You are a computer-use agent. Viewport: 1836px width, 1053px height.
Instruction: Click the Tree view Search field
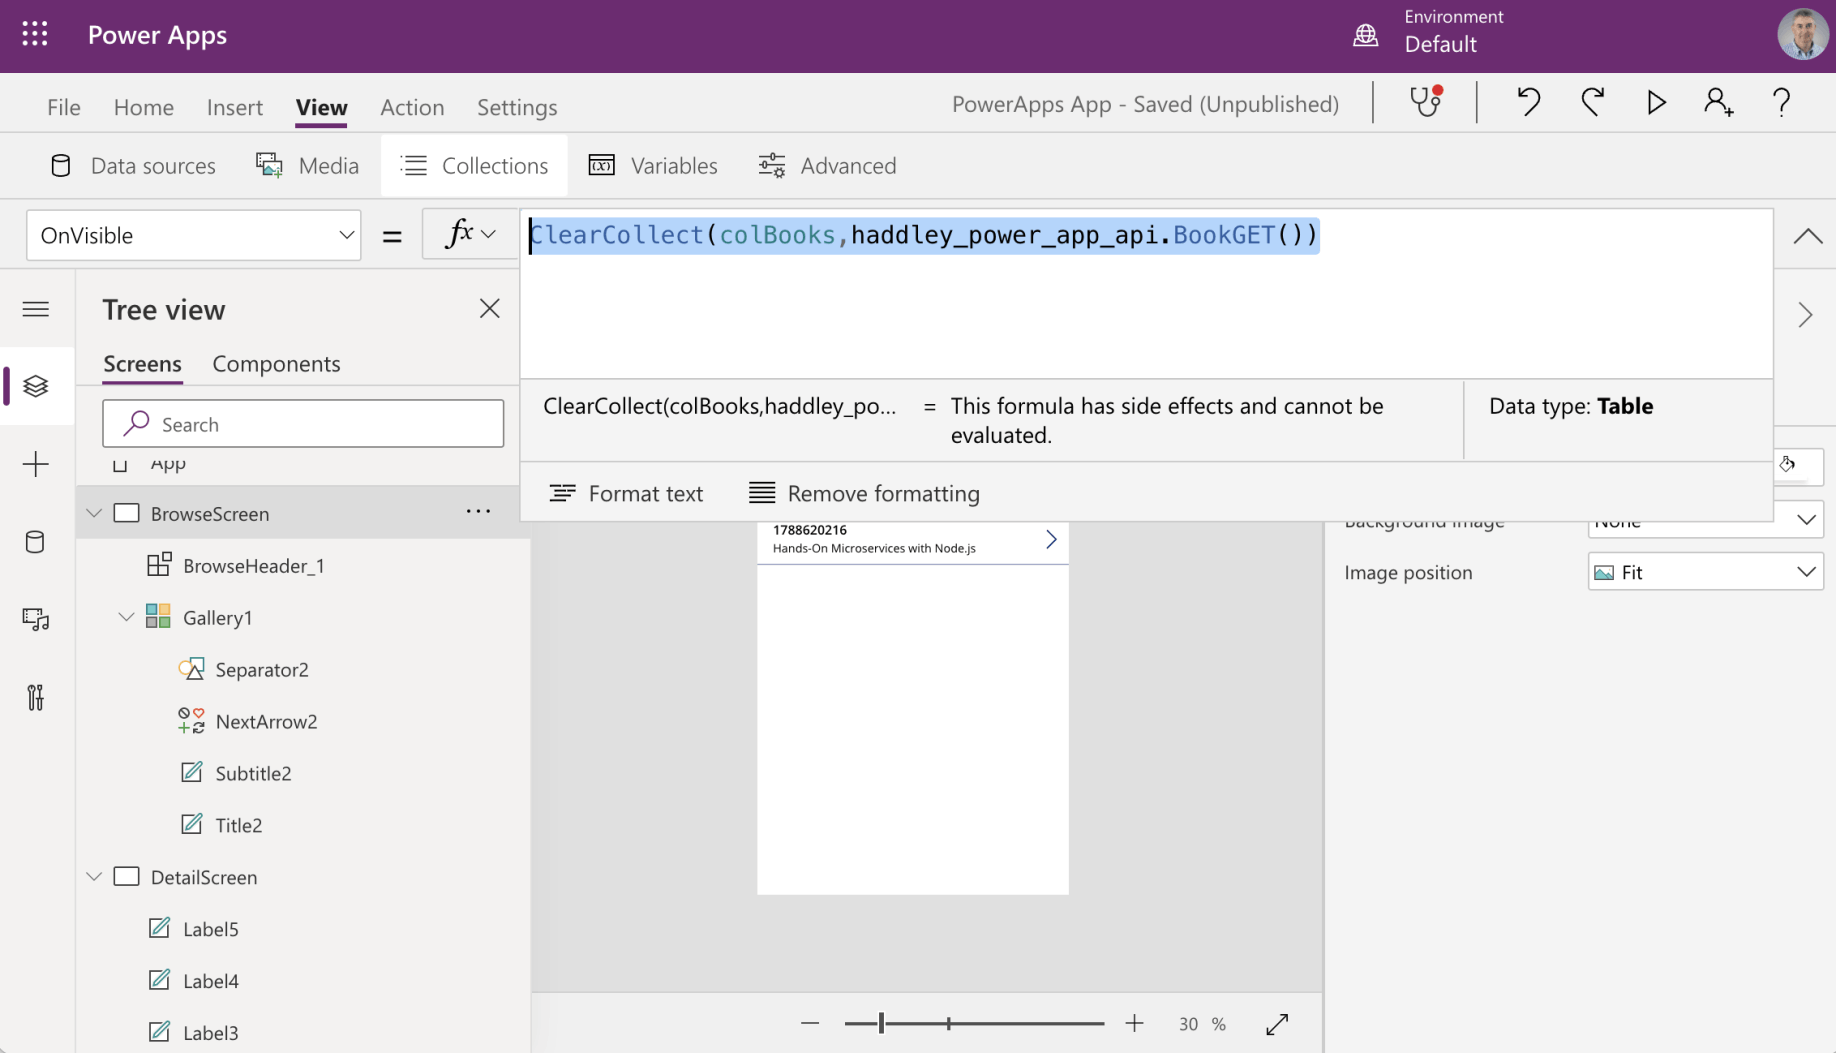coord(303,424)
